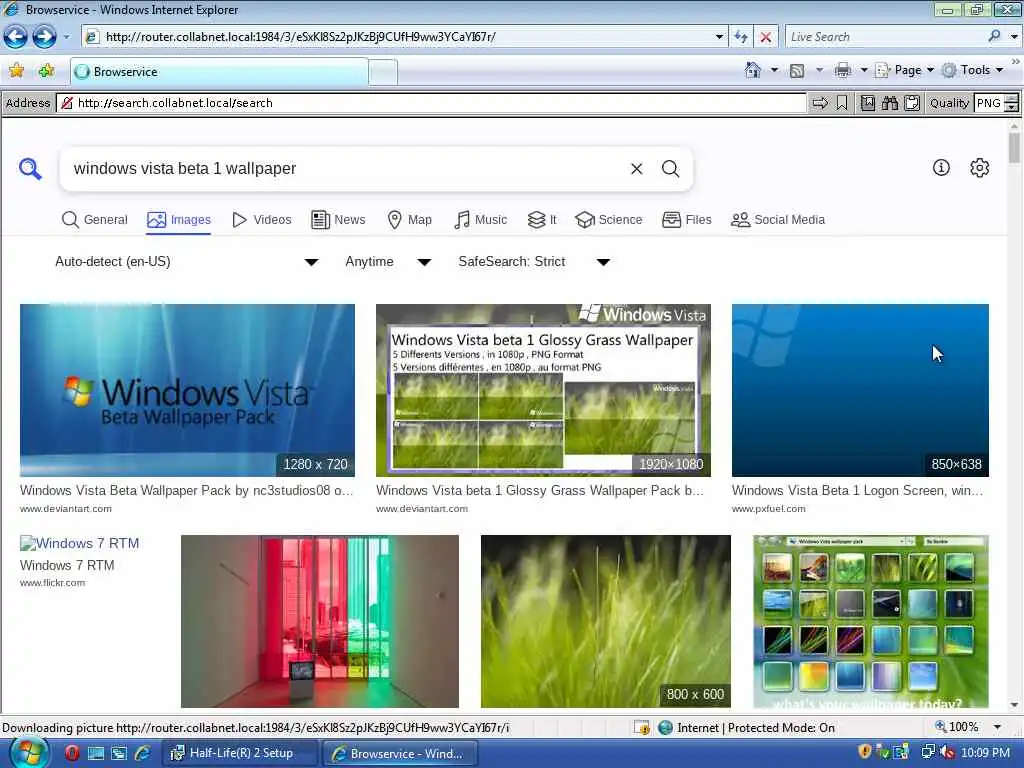Click the Home icon in command bar
Image resolution: width=1024 pixels, height=768 pixels.
pos(753,70)
